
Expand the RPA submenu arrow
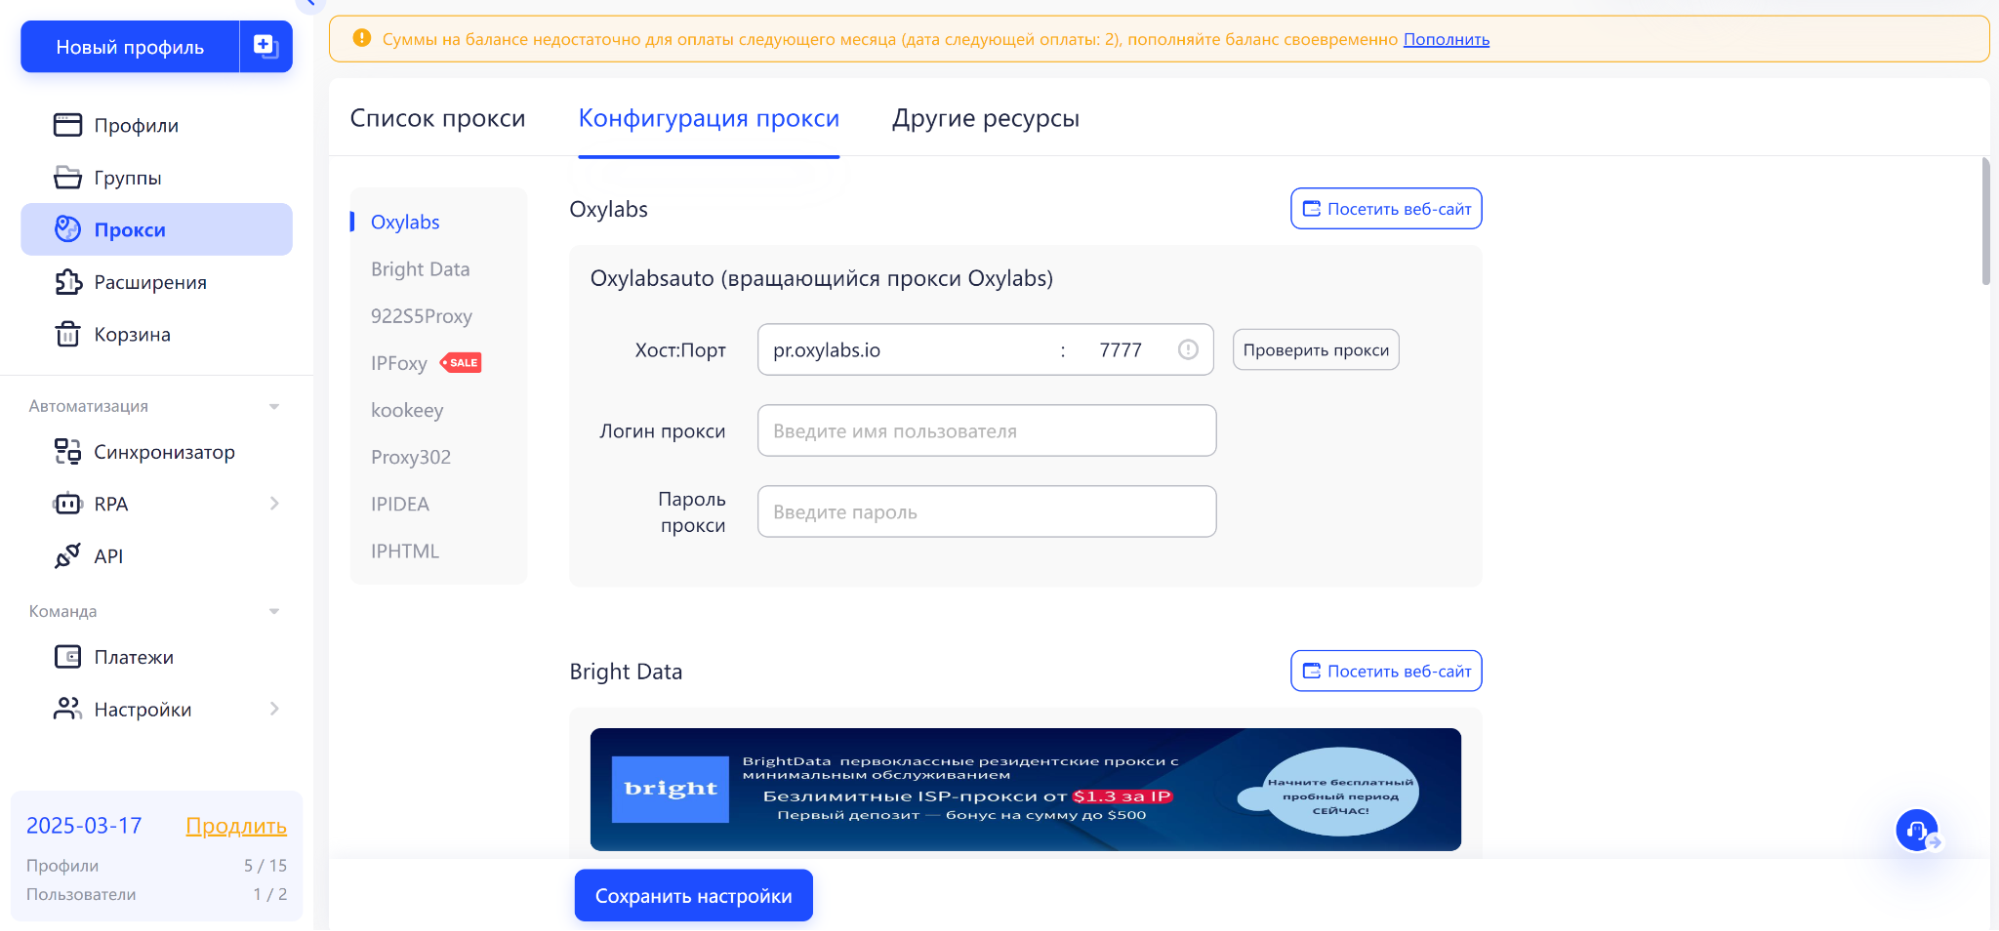274,504
